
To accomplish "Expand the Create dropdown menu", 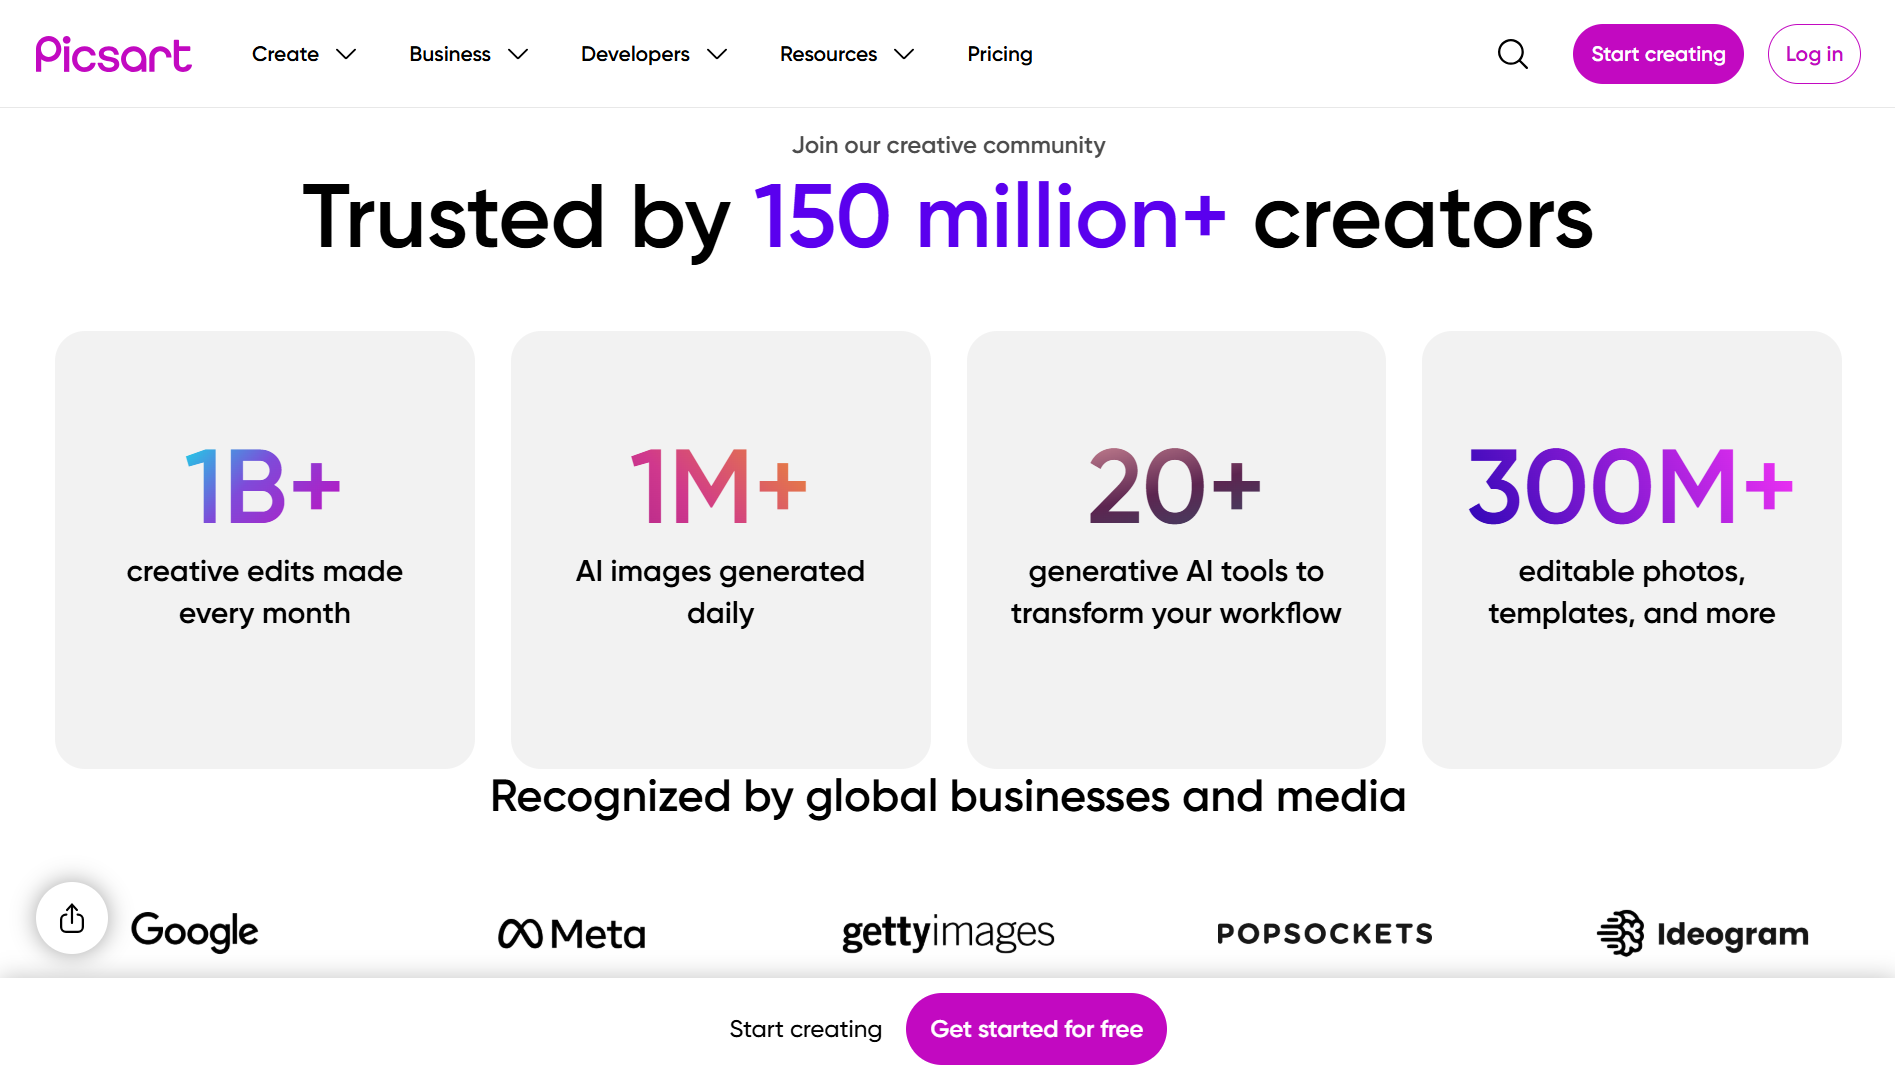I will pyautogui.click(x=303, y=54).
